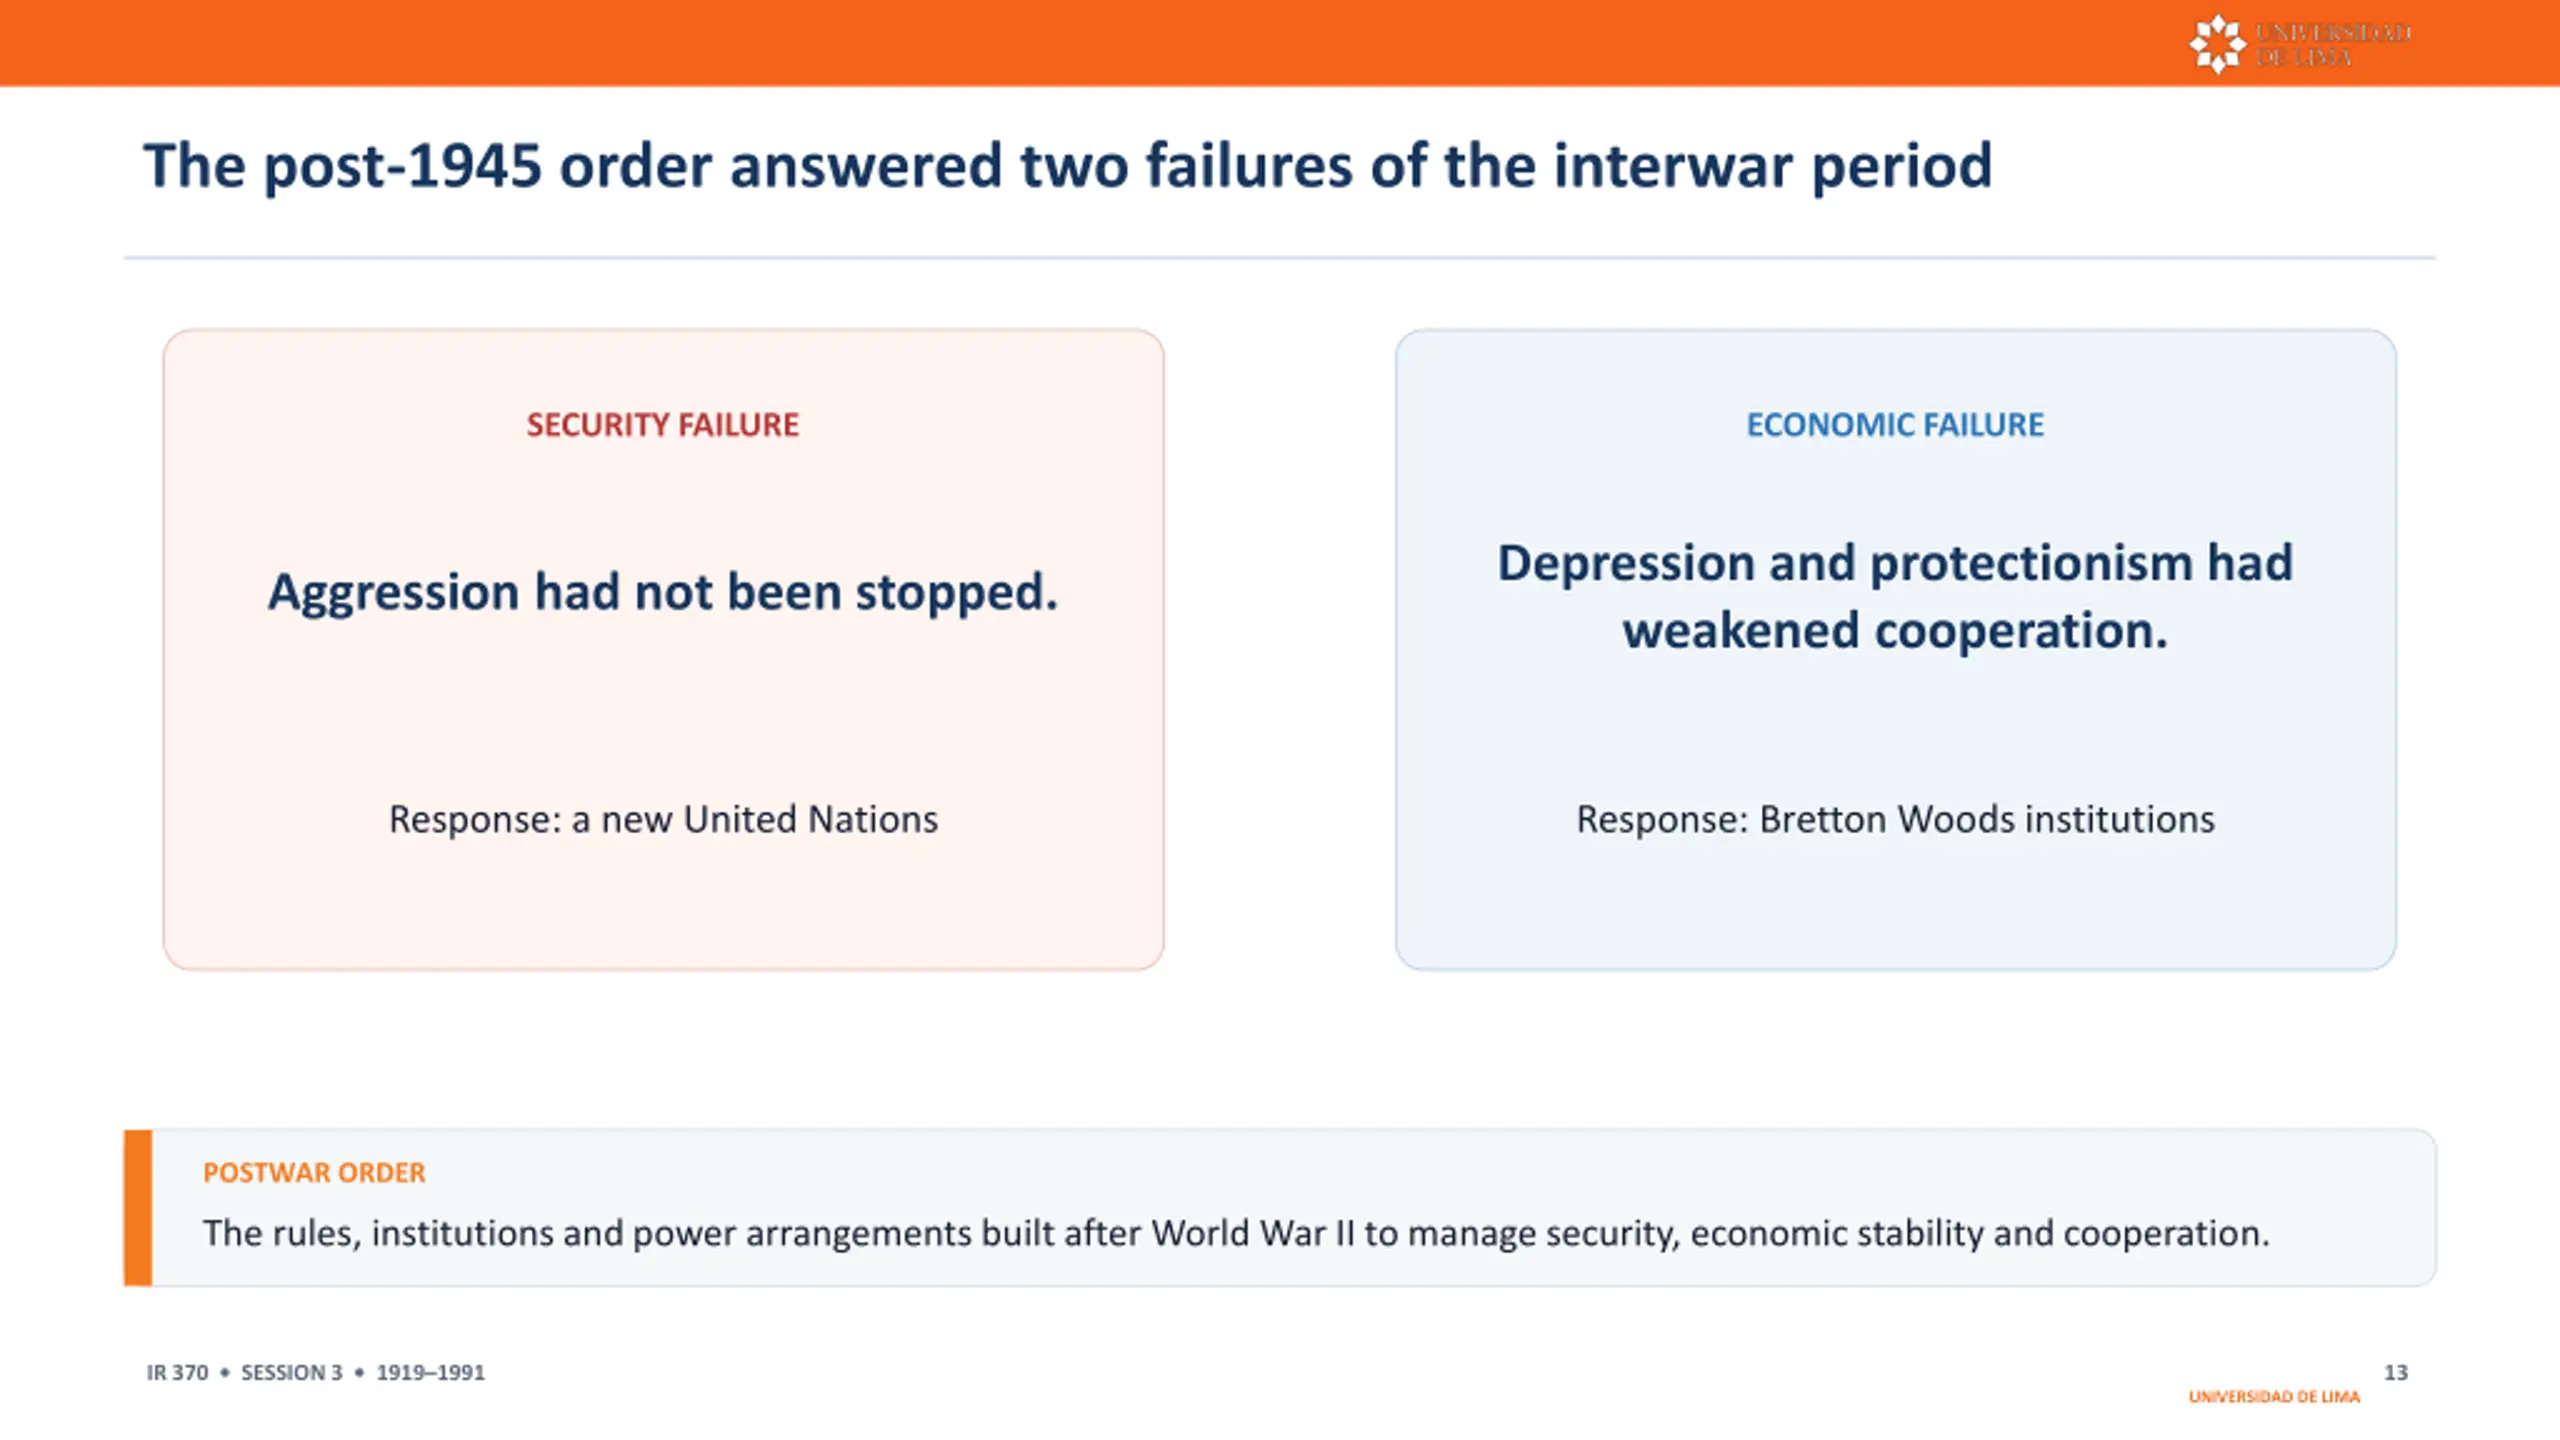The height and width of the screenshot is (1440, 2560).
Task: Click the orange accent bar of the callout
Action: click(x=138, y=1207)
